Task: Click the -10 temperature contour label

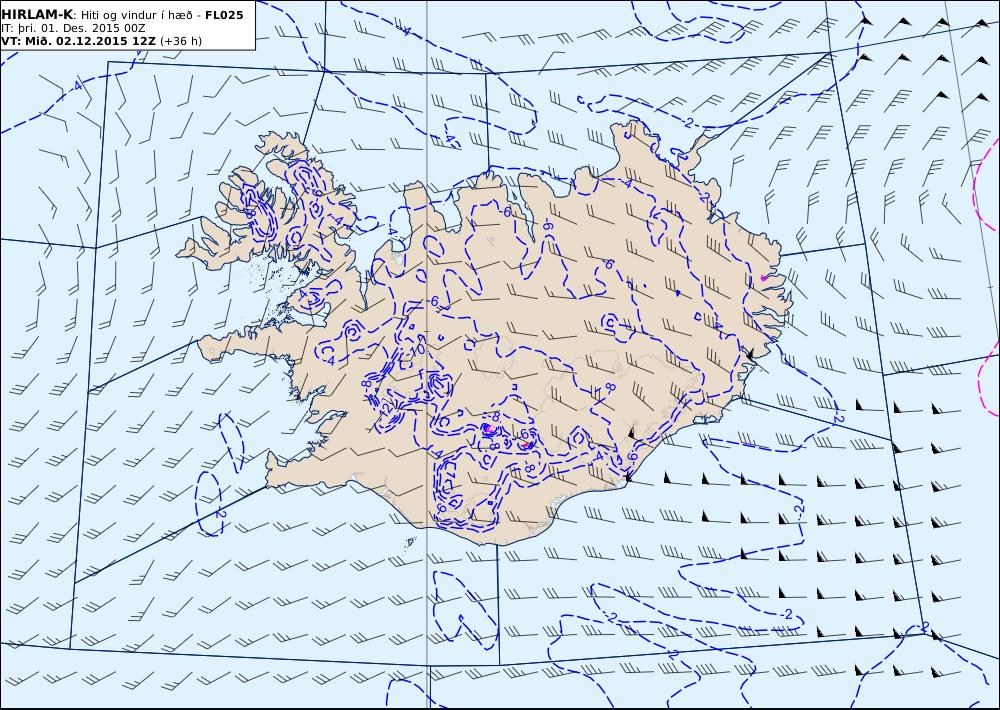Action: pyautogui.click(x=417, y=350)
